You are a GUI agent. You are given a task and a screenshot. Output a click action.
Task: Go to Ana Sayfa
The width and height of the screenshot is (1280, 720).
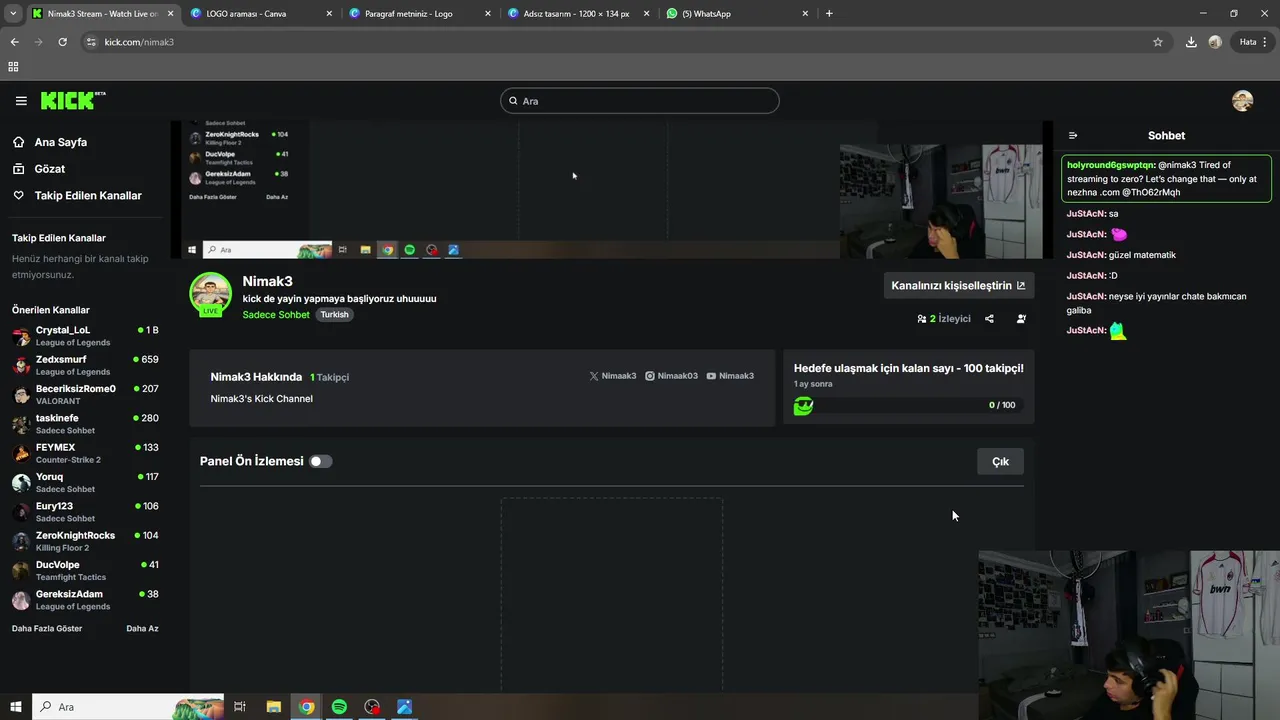pos(60,143)
